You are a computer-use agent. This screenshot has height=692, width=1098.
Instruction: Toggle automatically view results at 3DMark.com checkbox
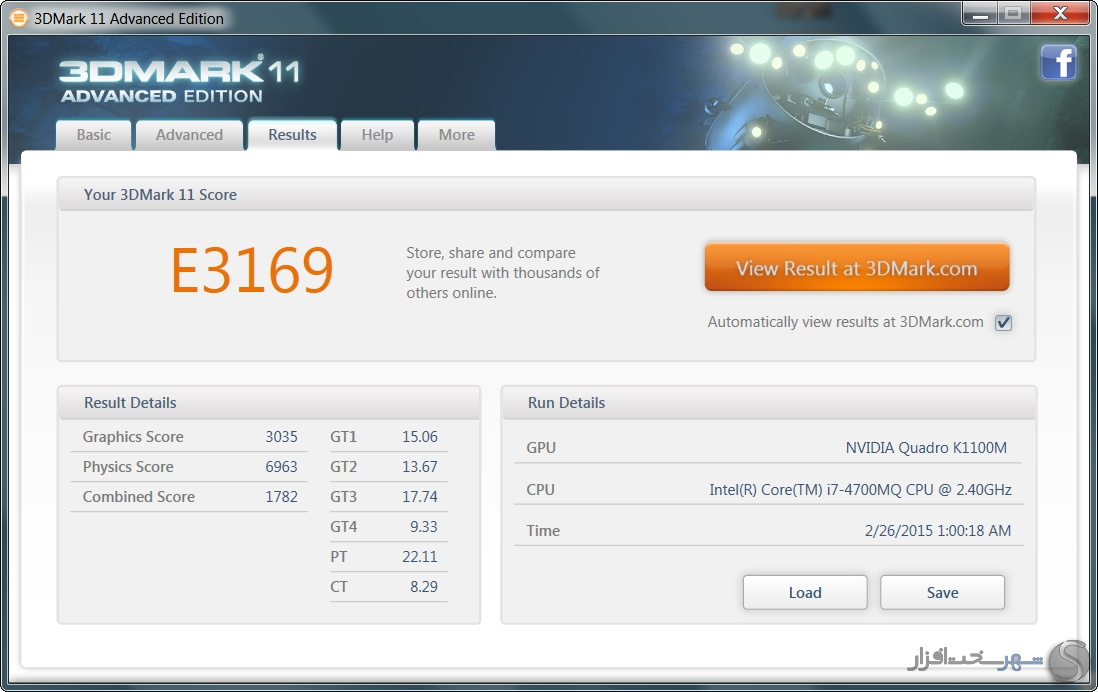tap(1003, 322)
